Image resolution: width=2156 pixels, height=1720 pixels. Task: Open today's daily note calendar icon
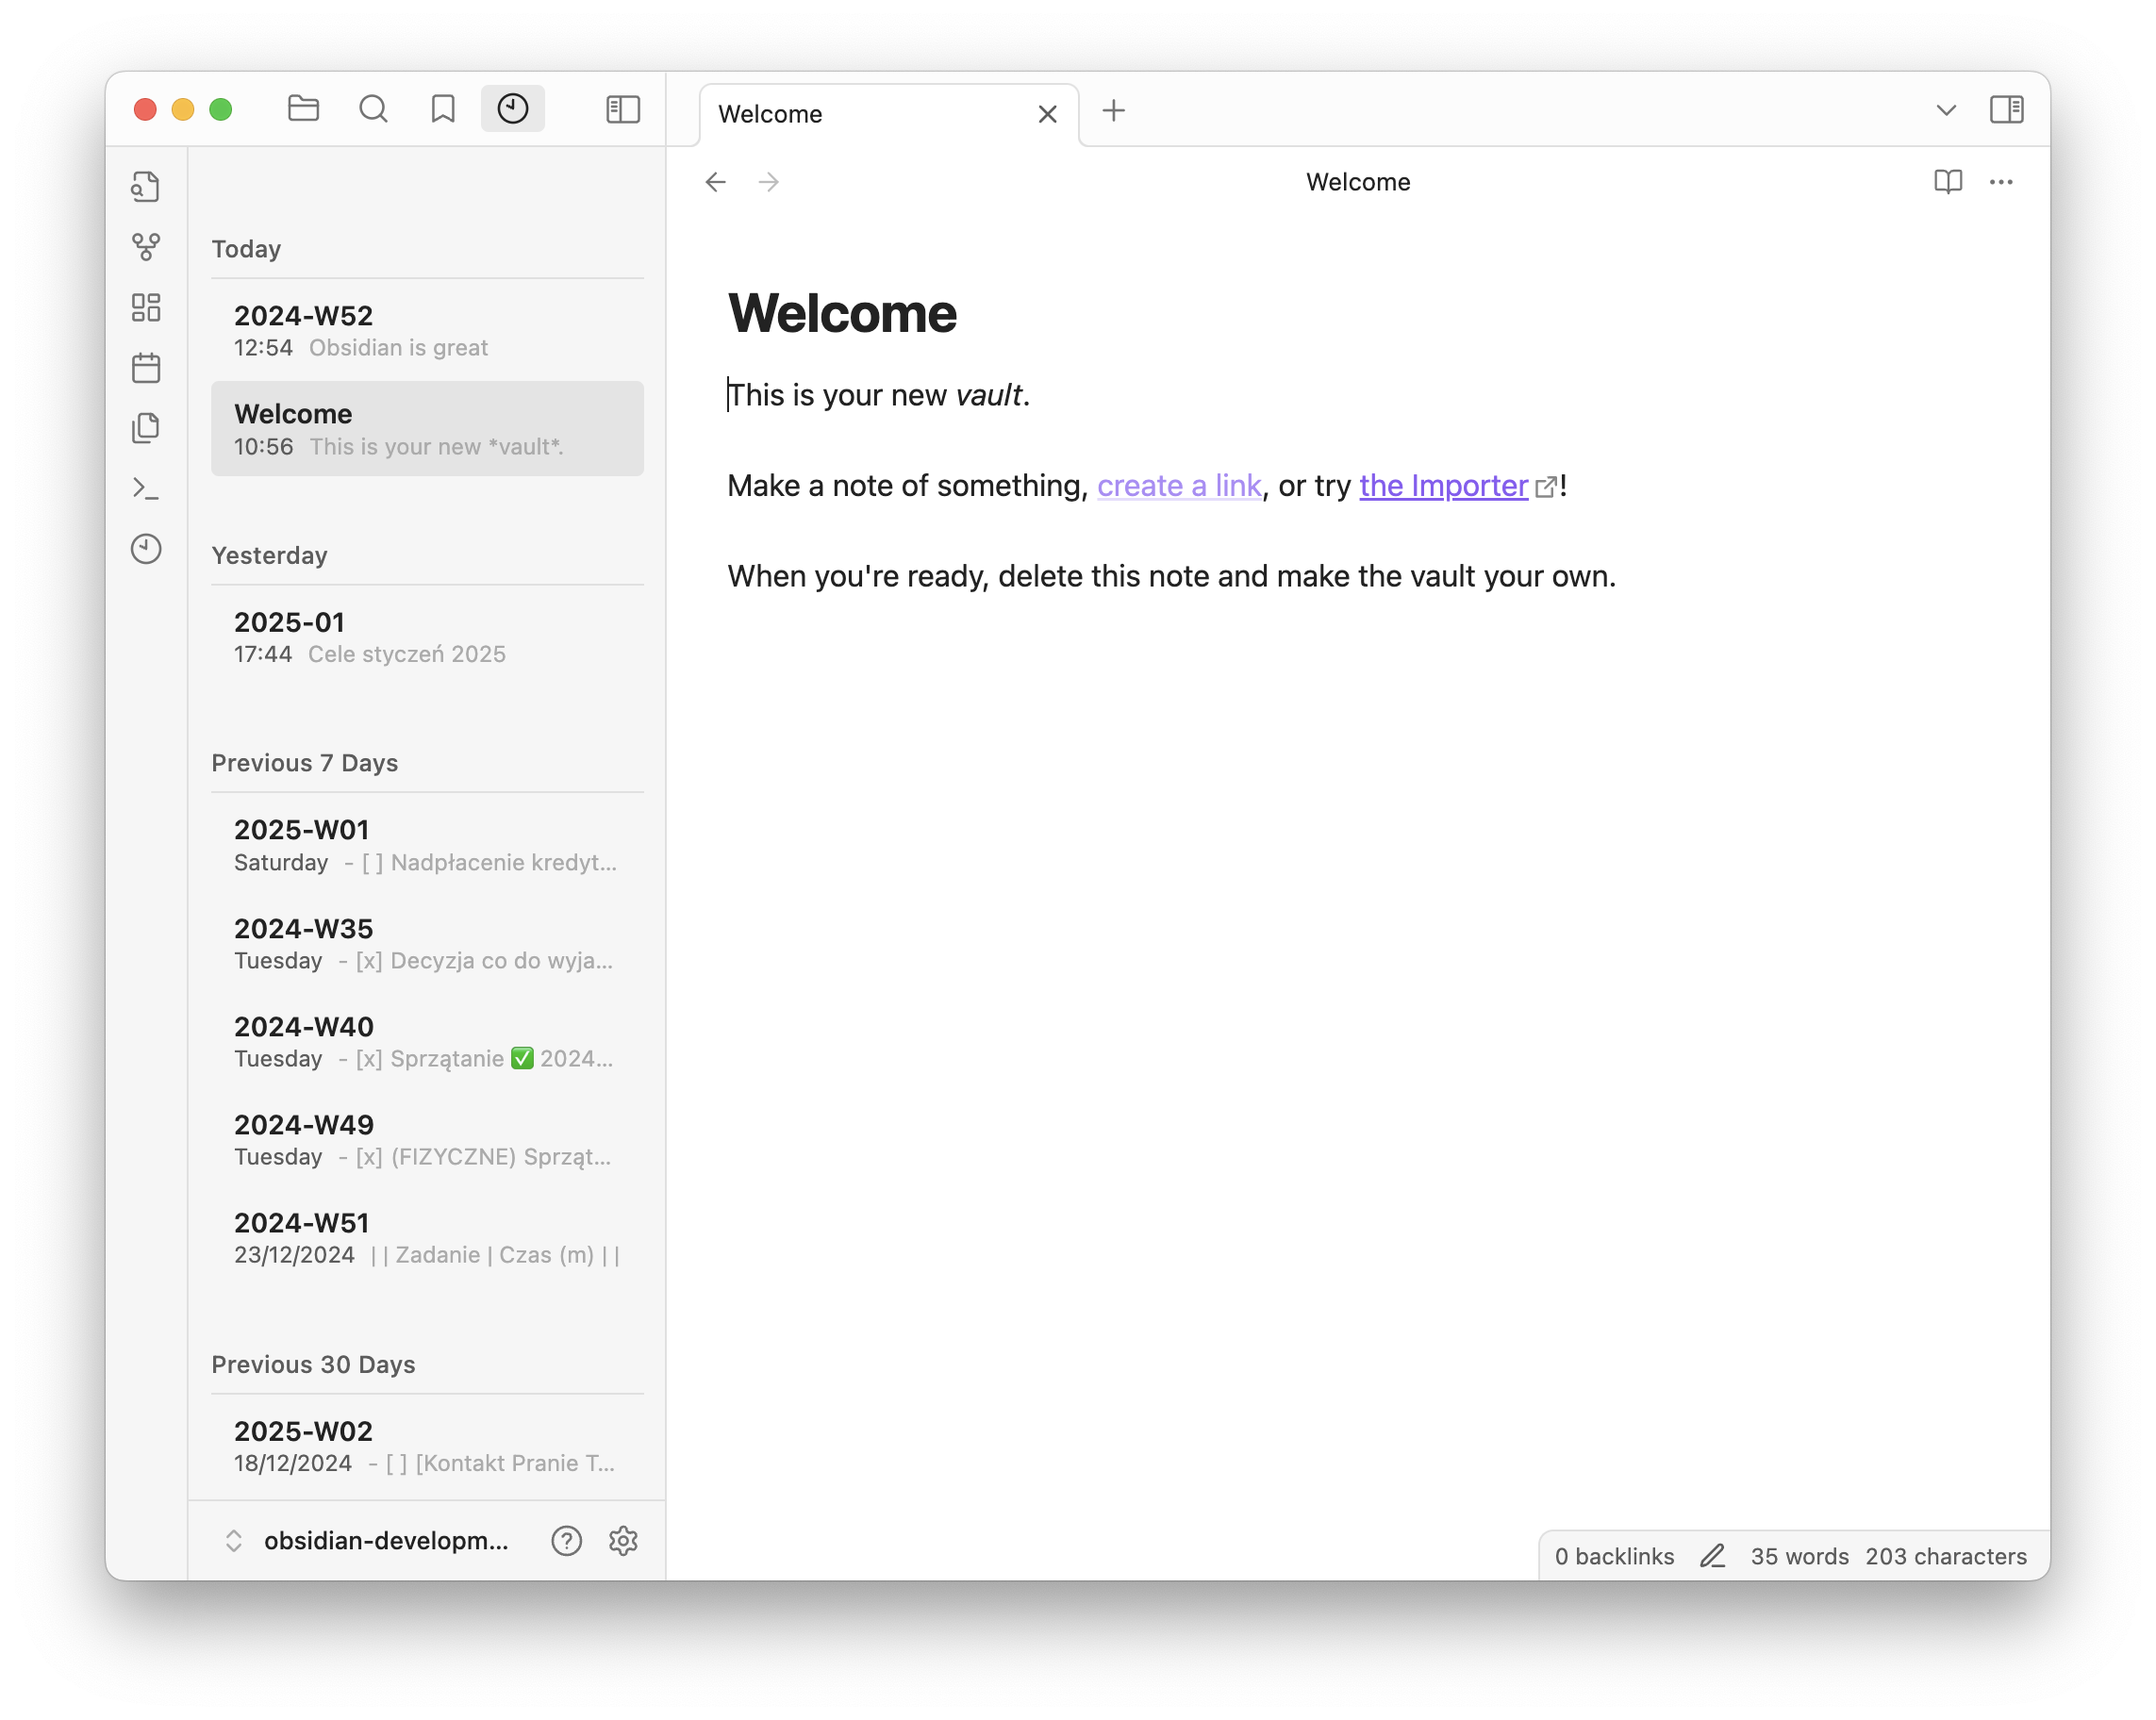(x=146, y=368)
